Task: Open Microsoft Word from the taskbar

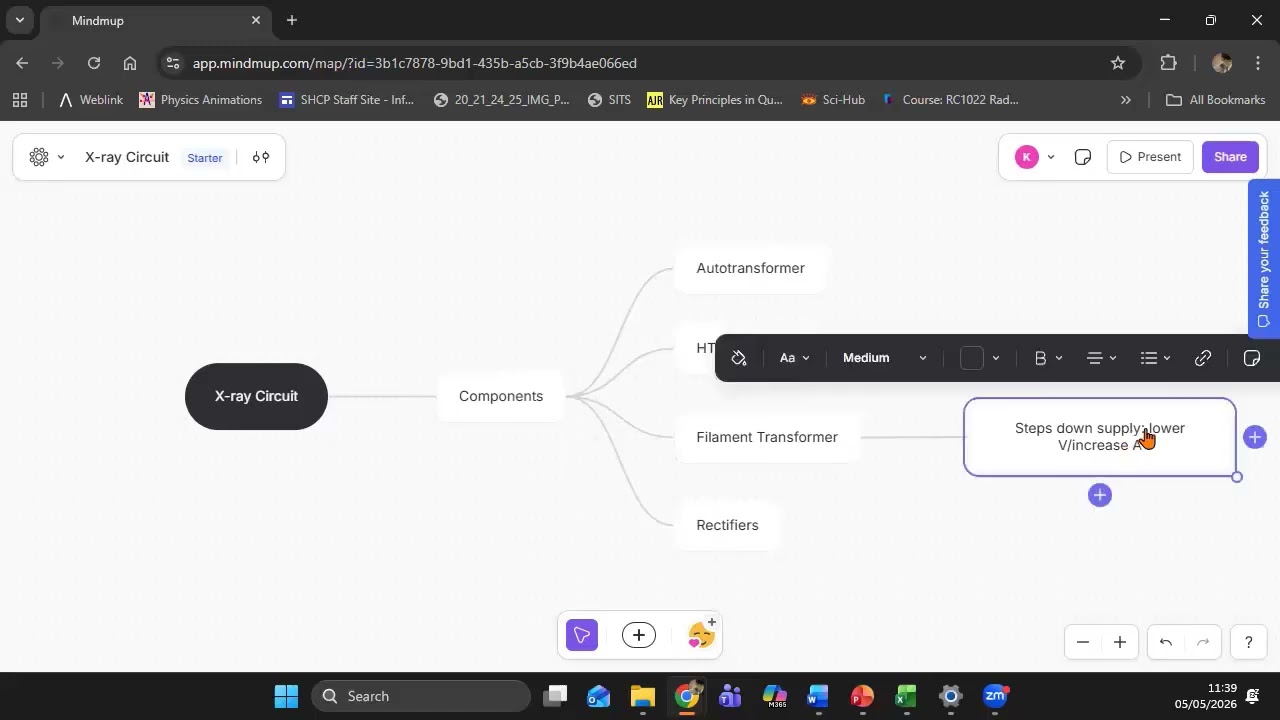Action: pos(818,696)
